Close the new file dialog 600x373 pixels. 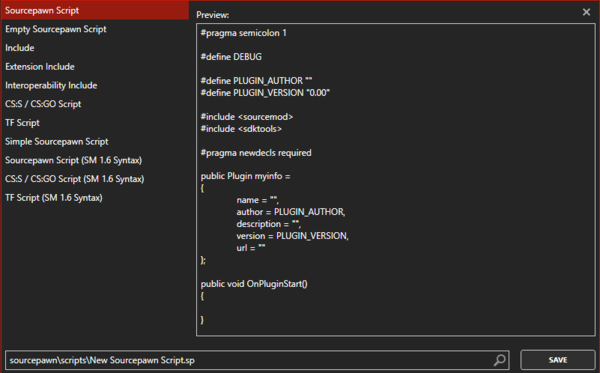tap(586, 12)
